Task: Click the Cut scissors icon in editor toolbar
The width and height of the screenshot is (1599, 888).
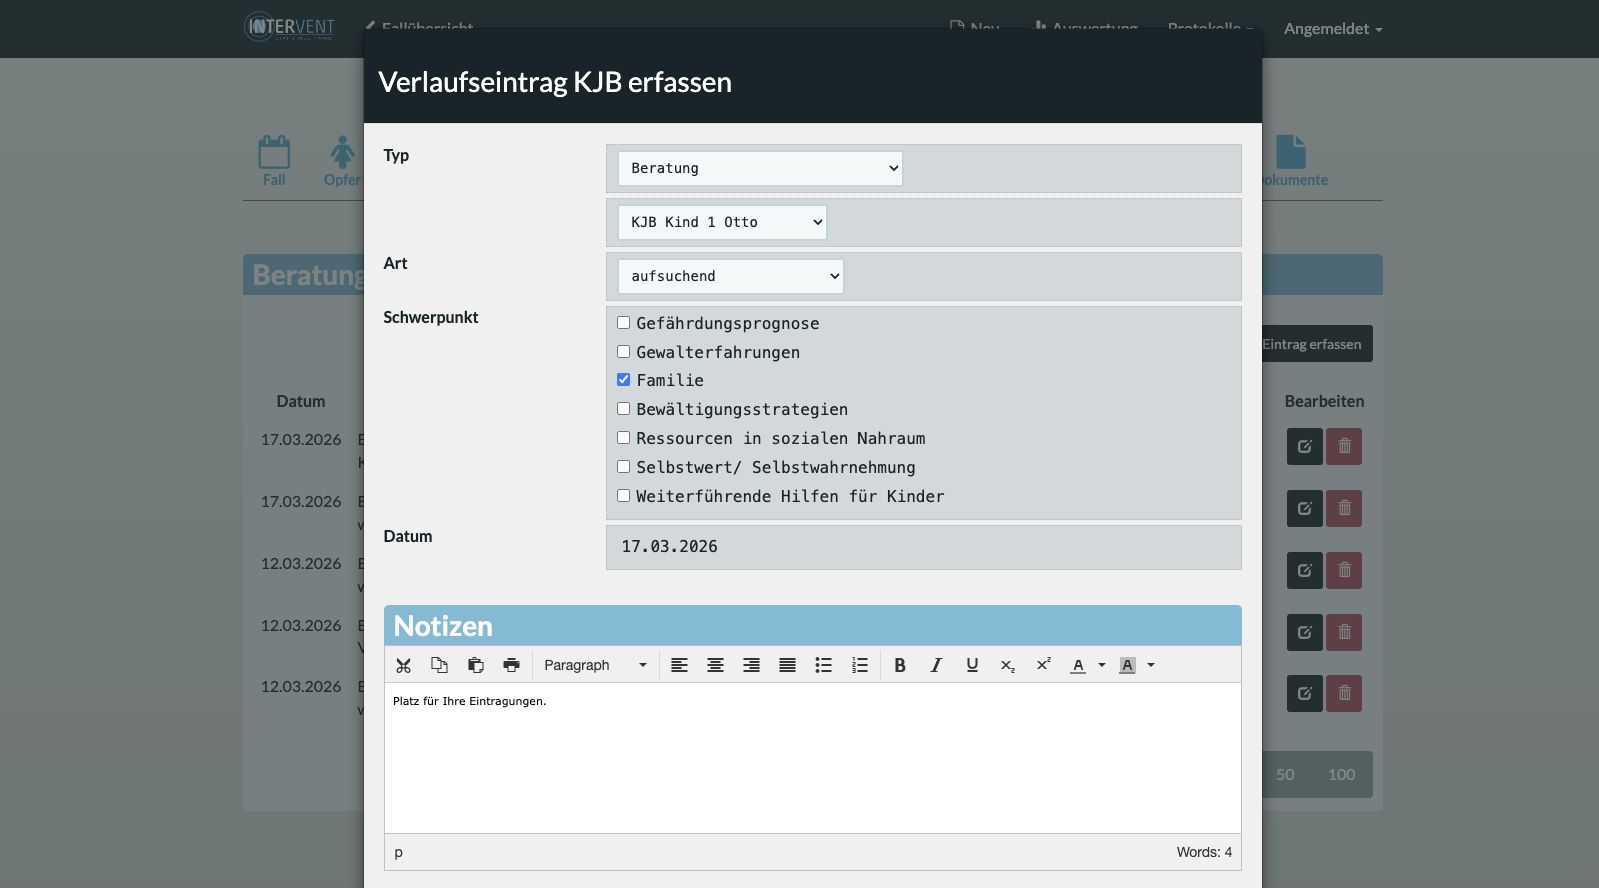Action: pyautogui.click(x=404, y=665)
